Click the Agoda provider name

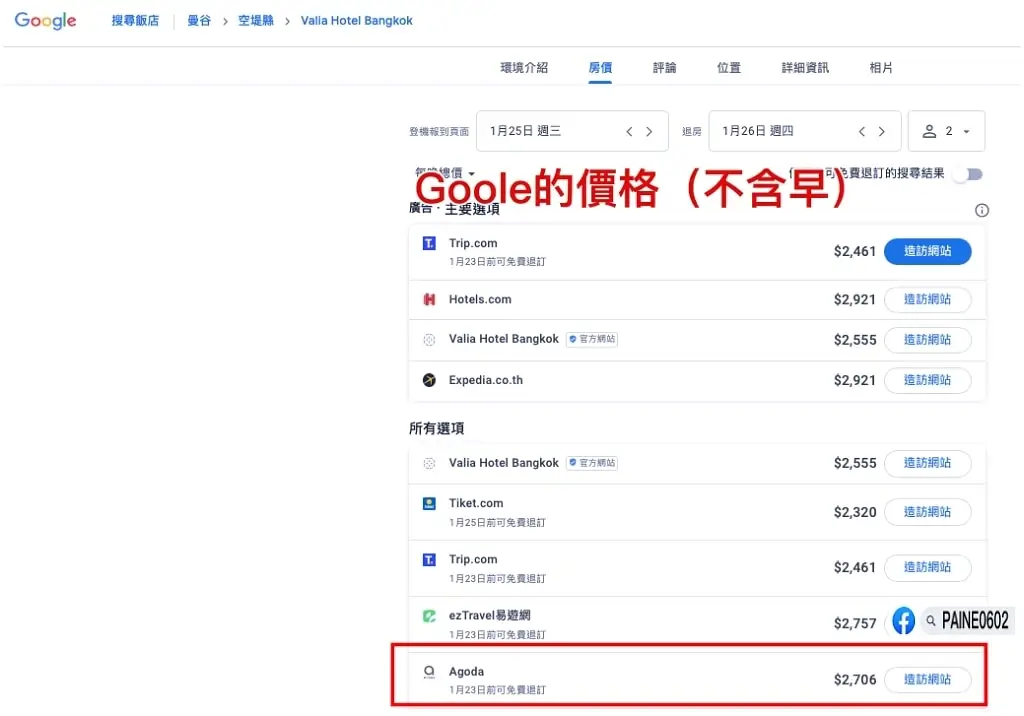[x=466, y=672]
